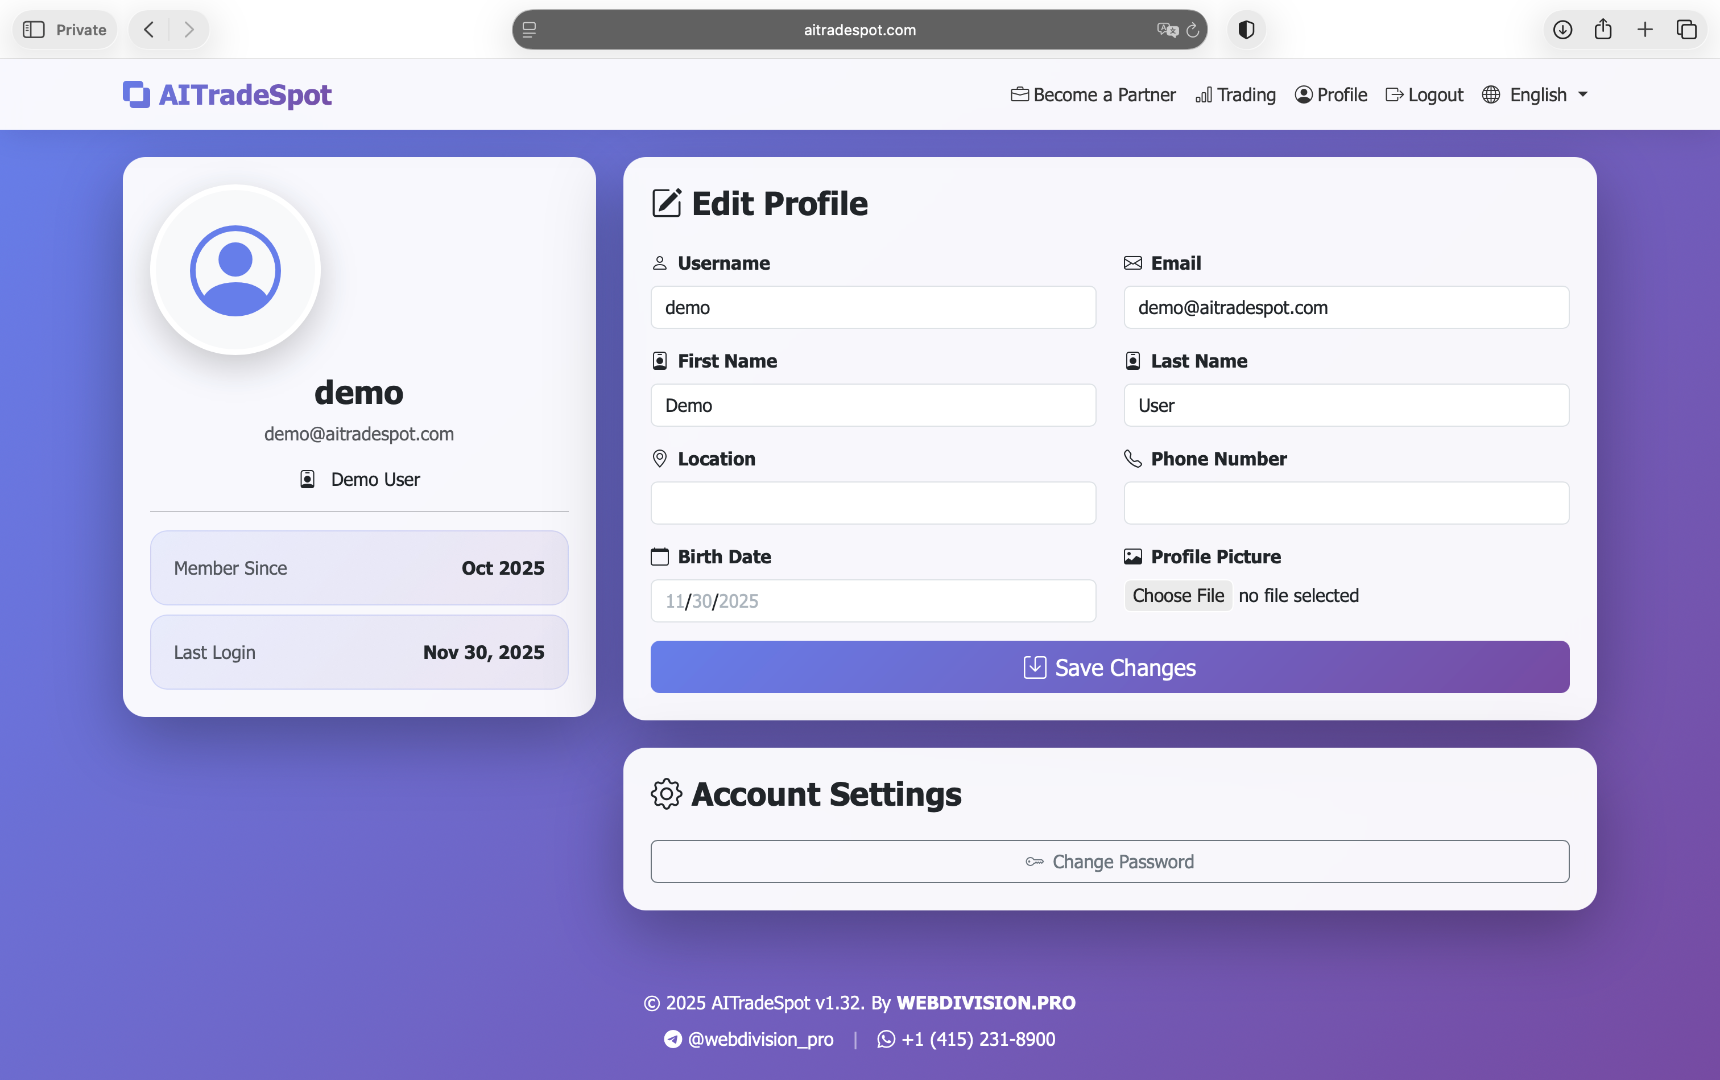Click into the Phone Number field
The width and height of the screenshot is (1720, 1080).
point(1346,503)
